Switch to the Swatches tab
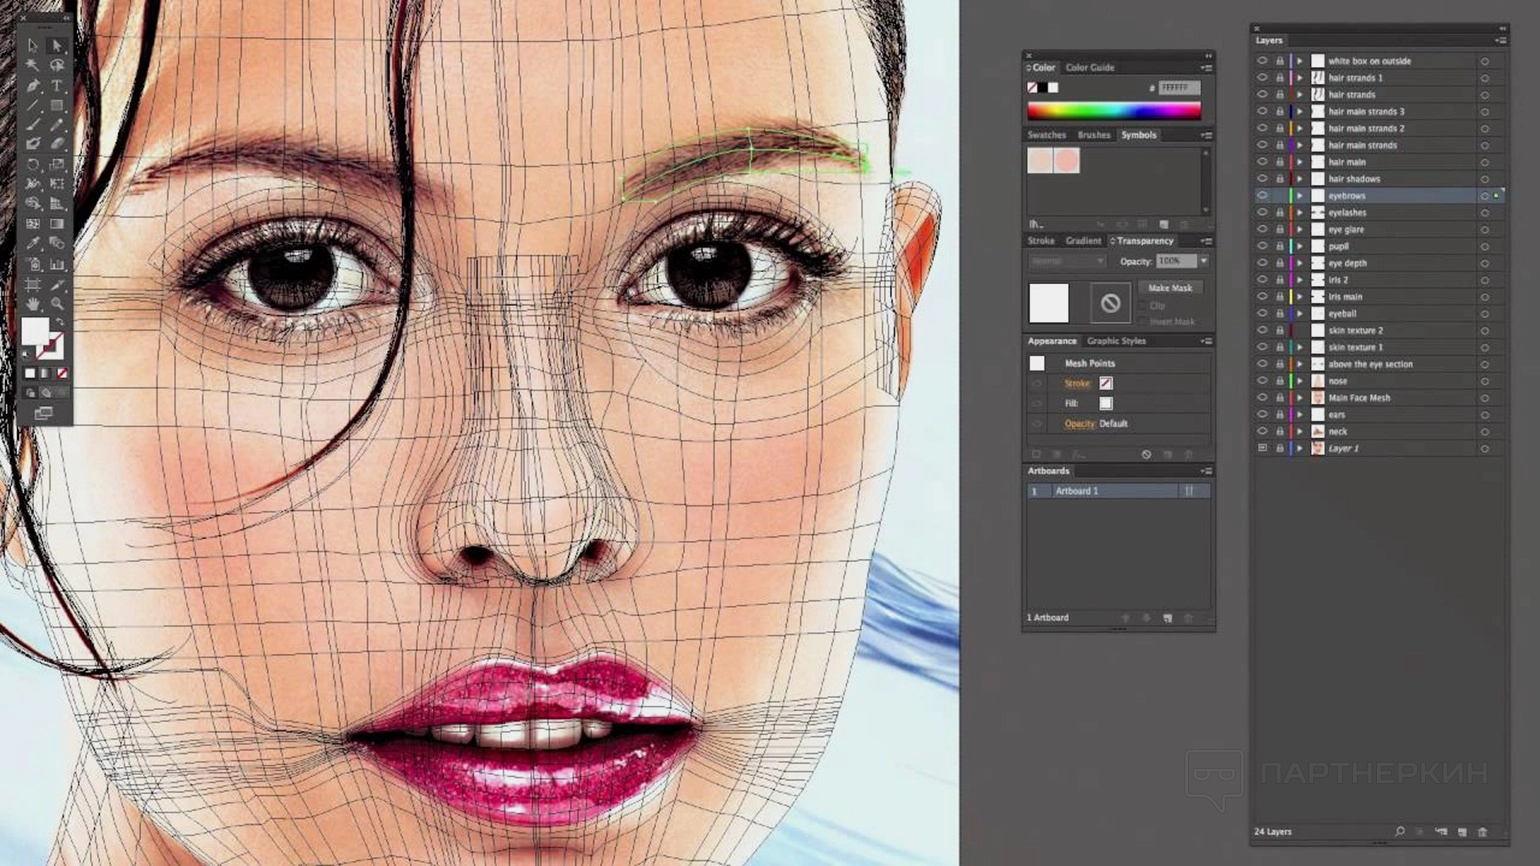 pos(1046,135)
